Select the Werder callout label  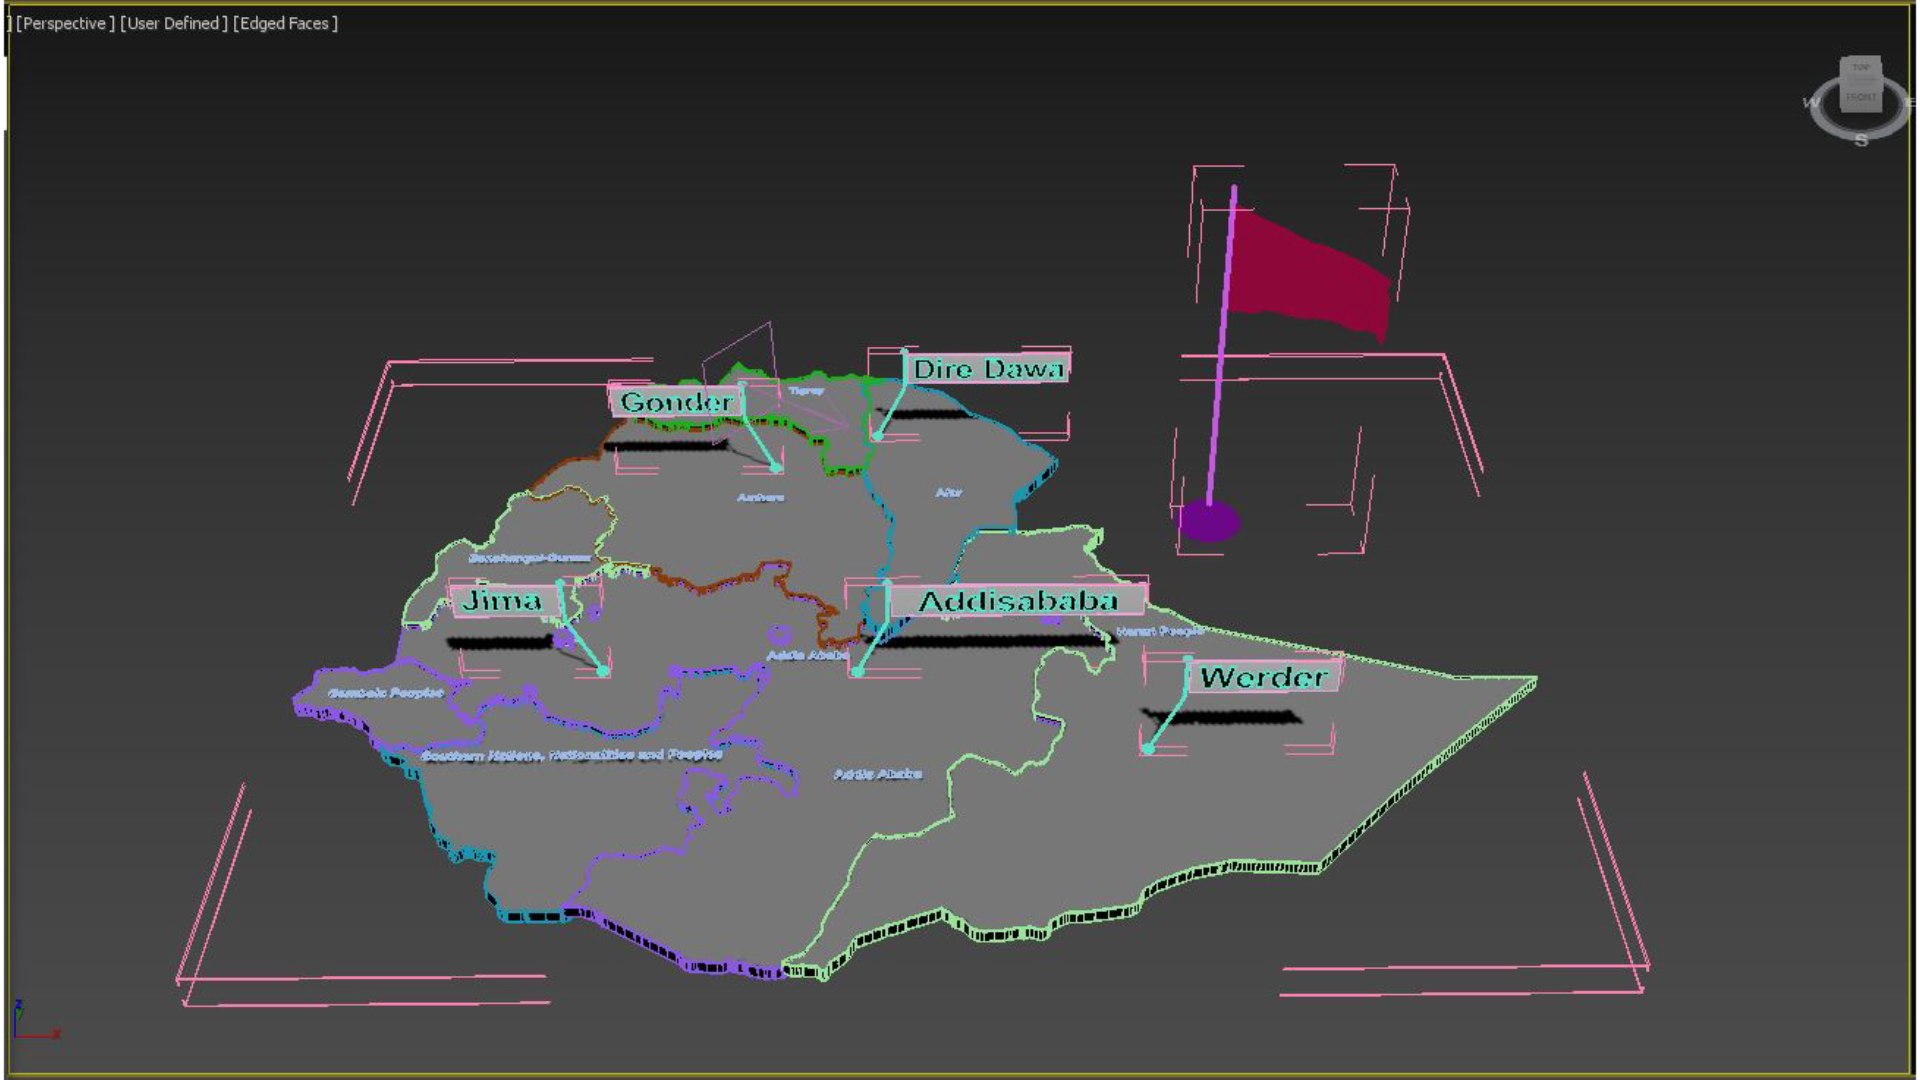point(1264,677)
